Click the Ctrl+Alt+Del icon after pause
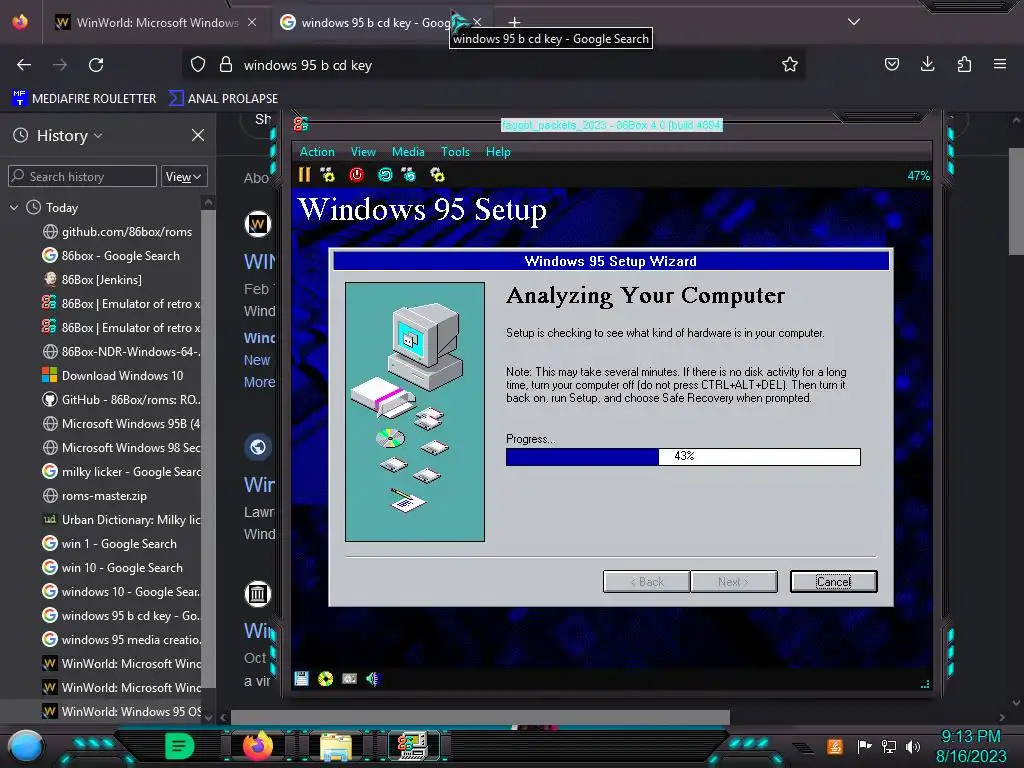 (328, 174)
